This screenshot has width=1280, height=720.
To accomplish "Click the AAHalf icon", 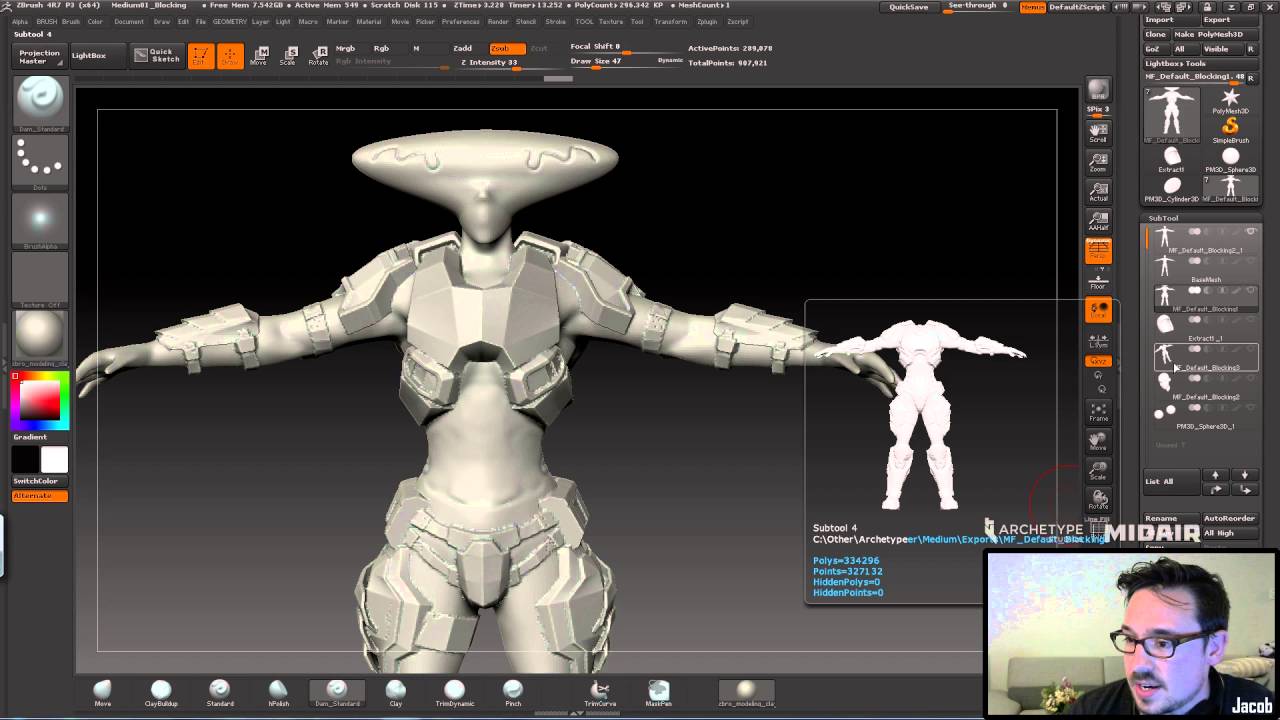I will click(1098, 221).
